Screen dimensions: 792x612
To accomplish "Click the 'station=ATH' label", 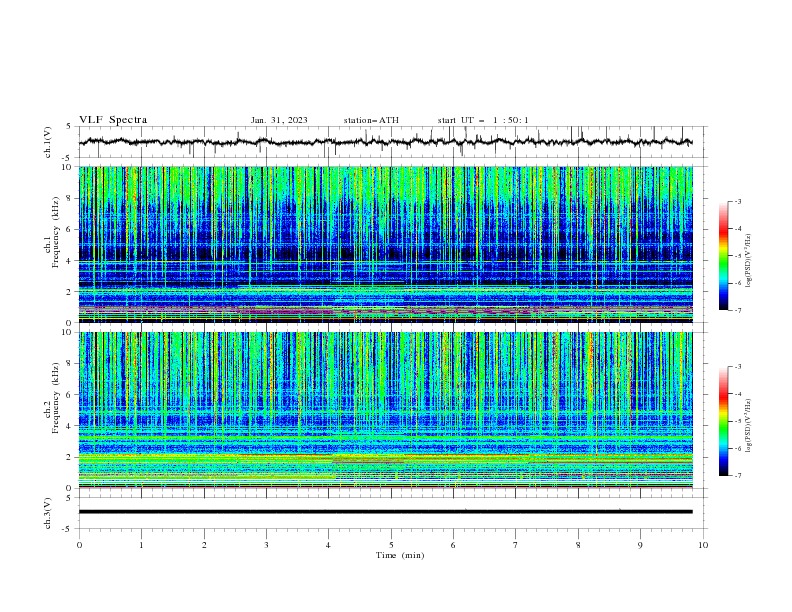I will pos(371,120).
